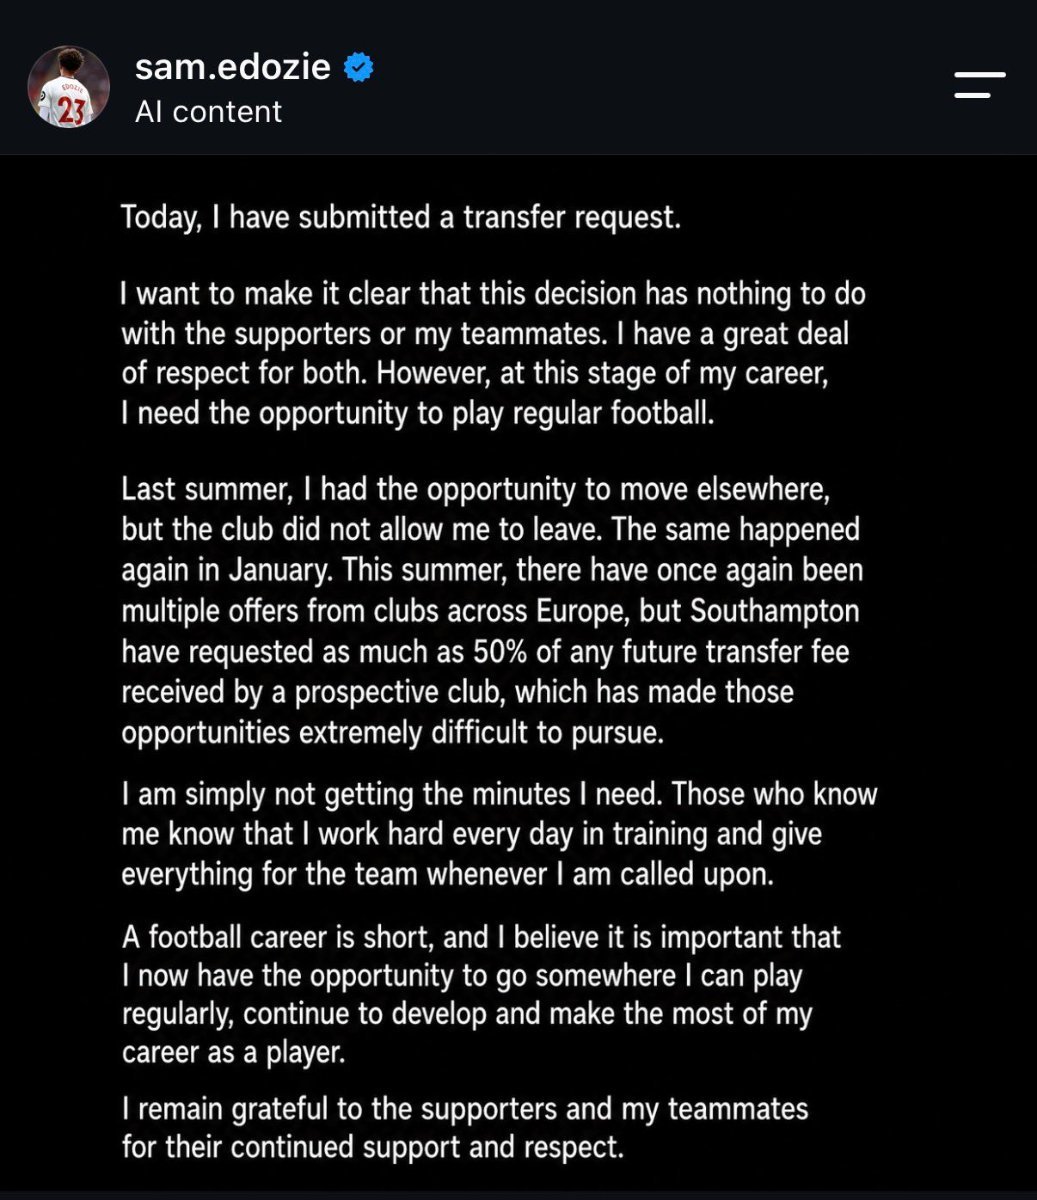This screenshot has height=1200, width=1037.
Task: Select the line beginning "I want to make it clear"
Action: point(493,294)
